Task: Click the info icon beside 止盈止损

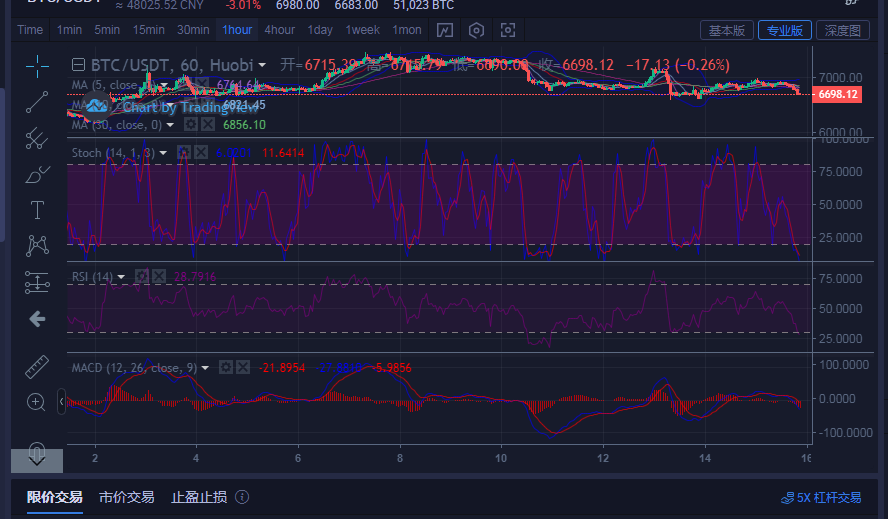Action: (x=242, y=497)
